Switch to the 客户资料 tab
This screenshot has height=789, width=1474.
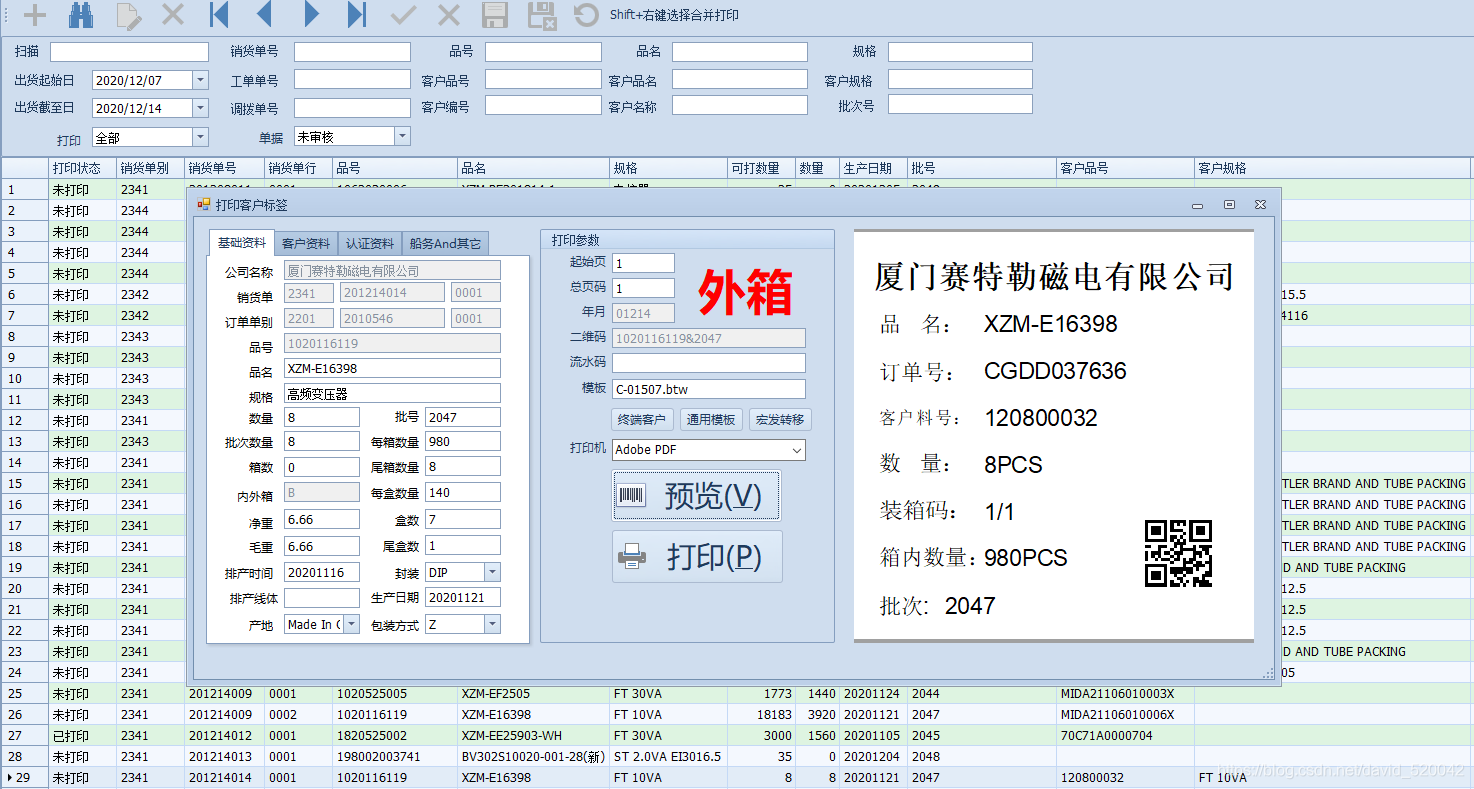306,242
